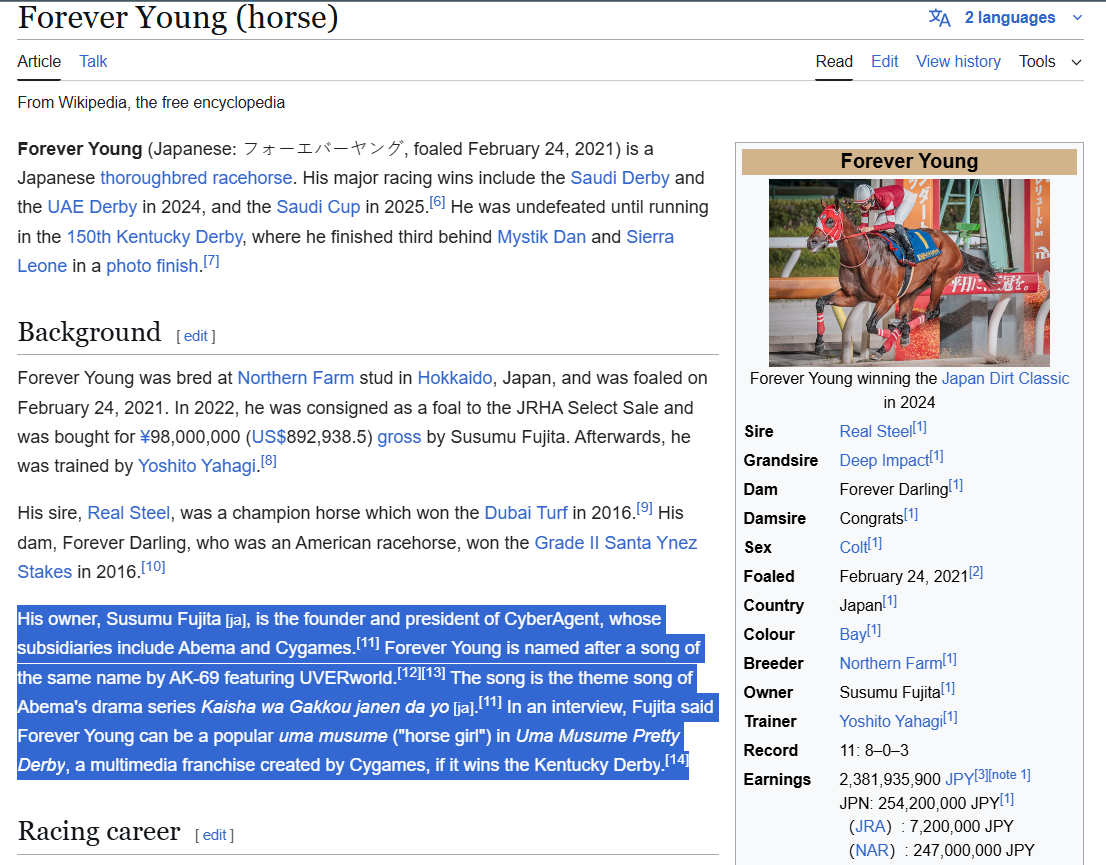The height and width of the screenshot is (865, 1106).
Task: Open Real Steel link in sire paragraph
Action: coord(128,513)
